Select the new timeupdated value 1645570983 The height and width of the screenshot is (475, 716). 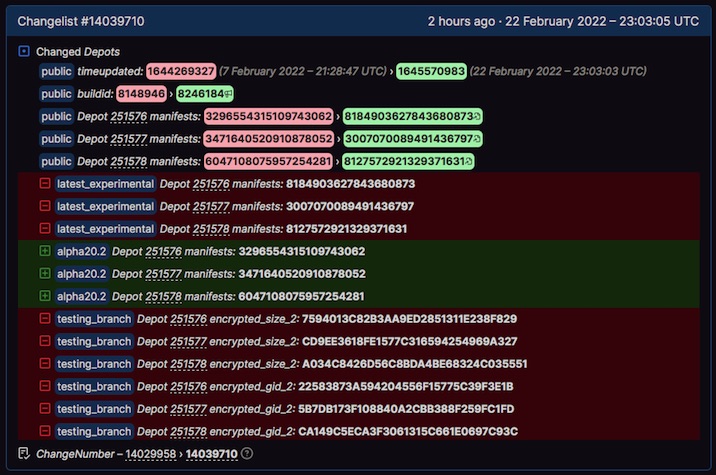(x=430, y=72)
